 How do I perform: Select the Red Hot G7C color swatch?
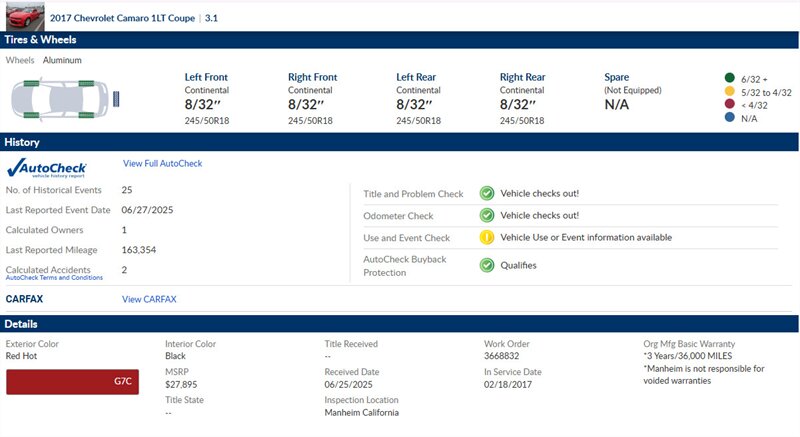click(72, 382)
